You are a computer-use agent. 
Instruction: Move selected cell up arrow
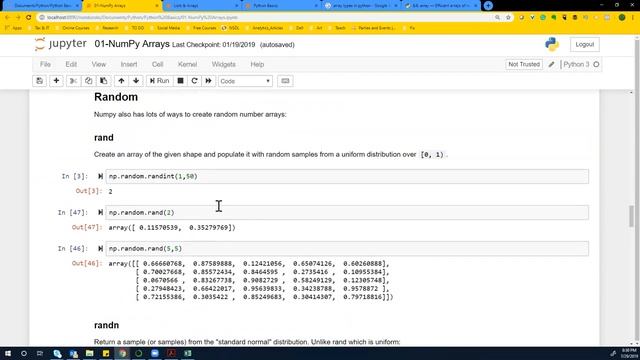tap(121, 81)
